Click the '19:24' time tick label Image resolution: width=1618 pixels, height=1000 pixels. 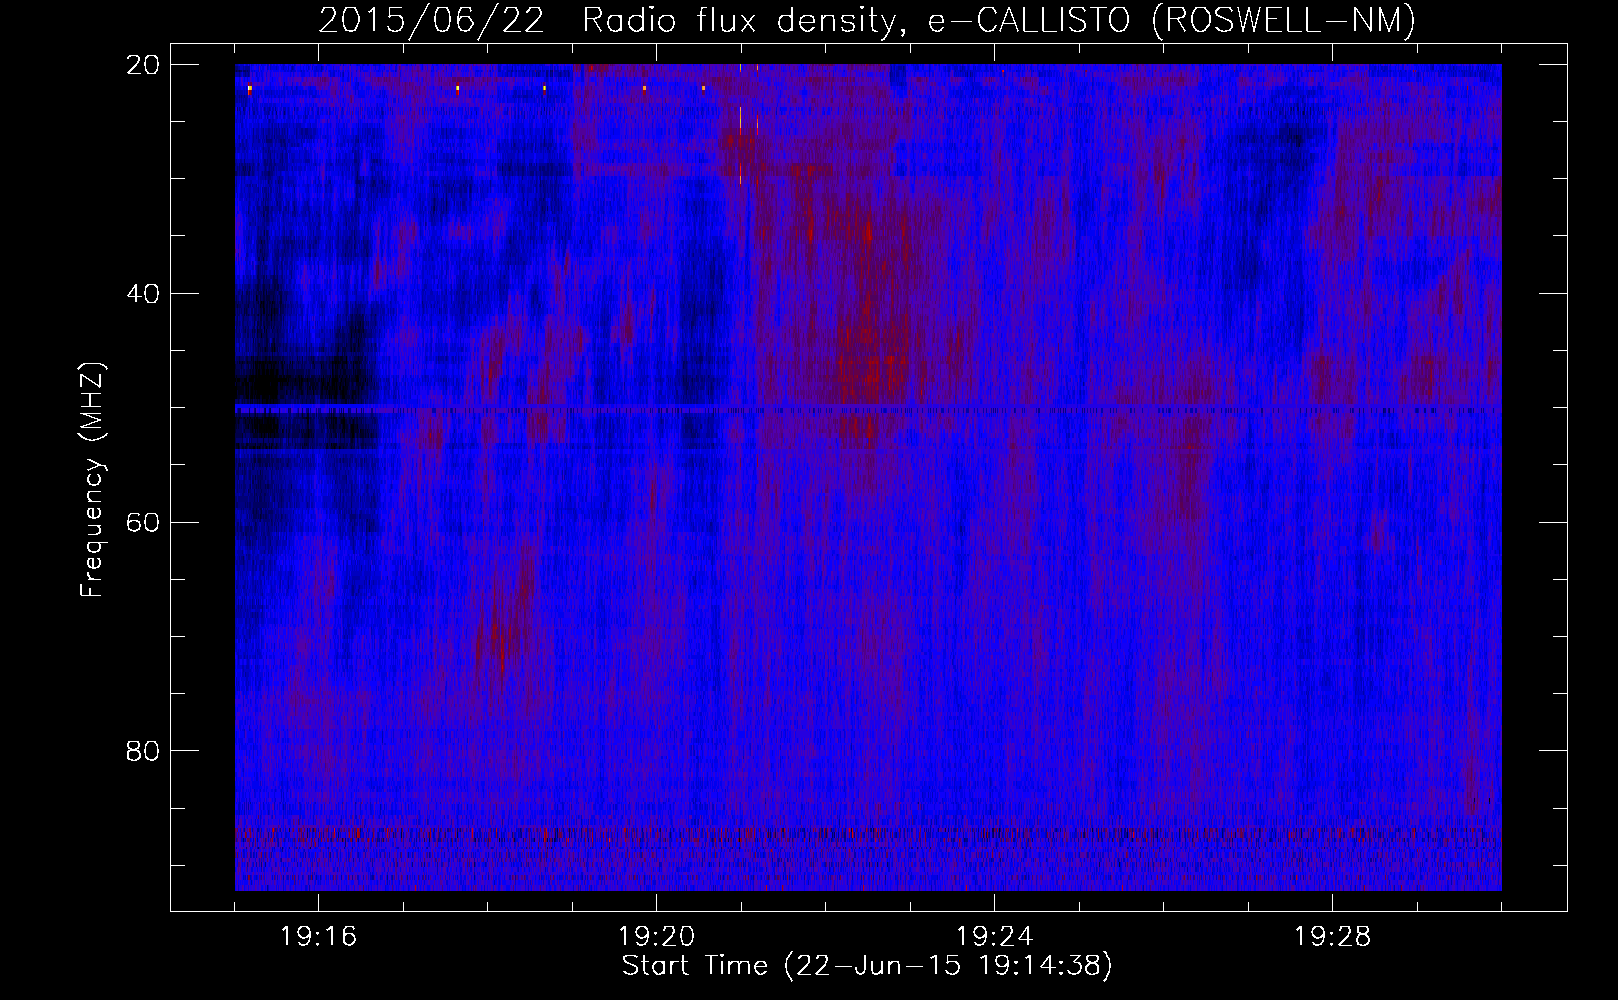pos(994,937)
